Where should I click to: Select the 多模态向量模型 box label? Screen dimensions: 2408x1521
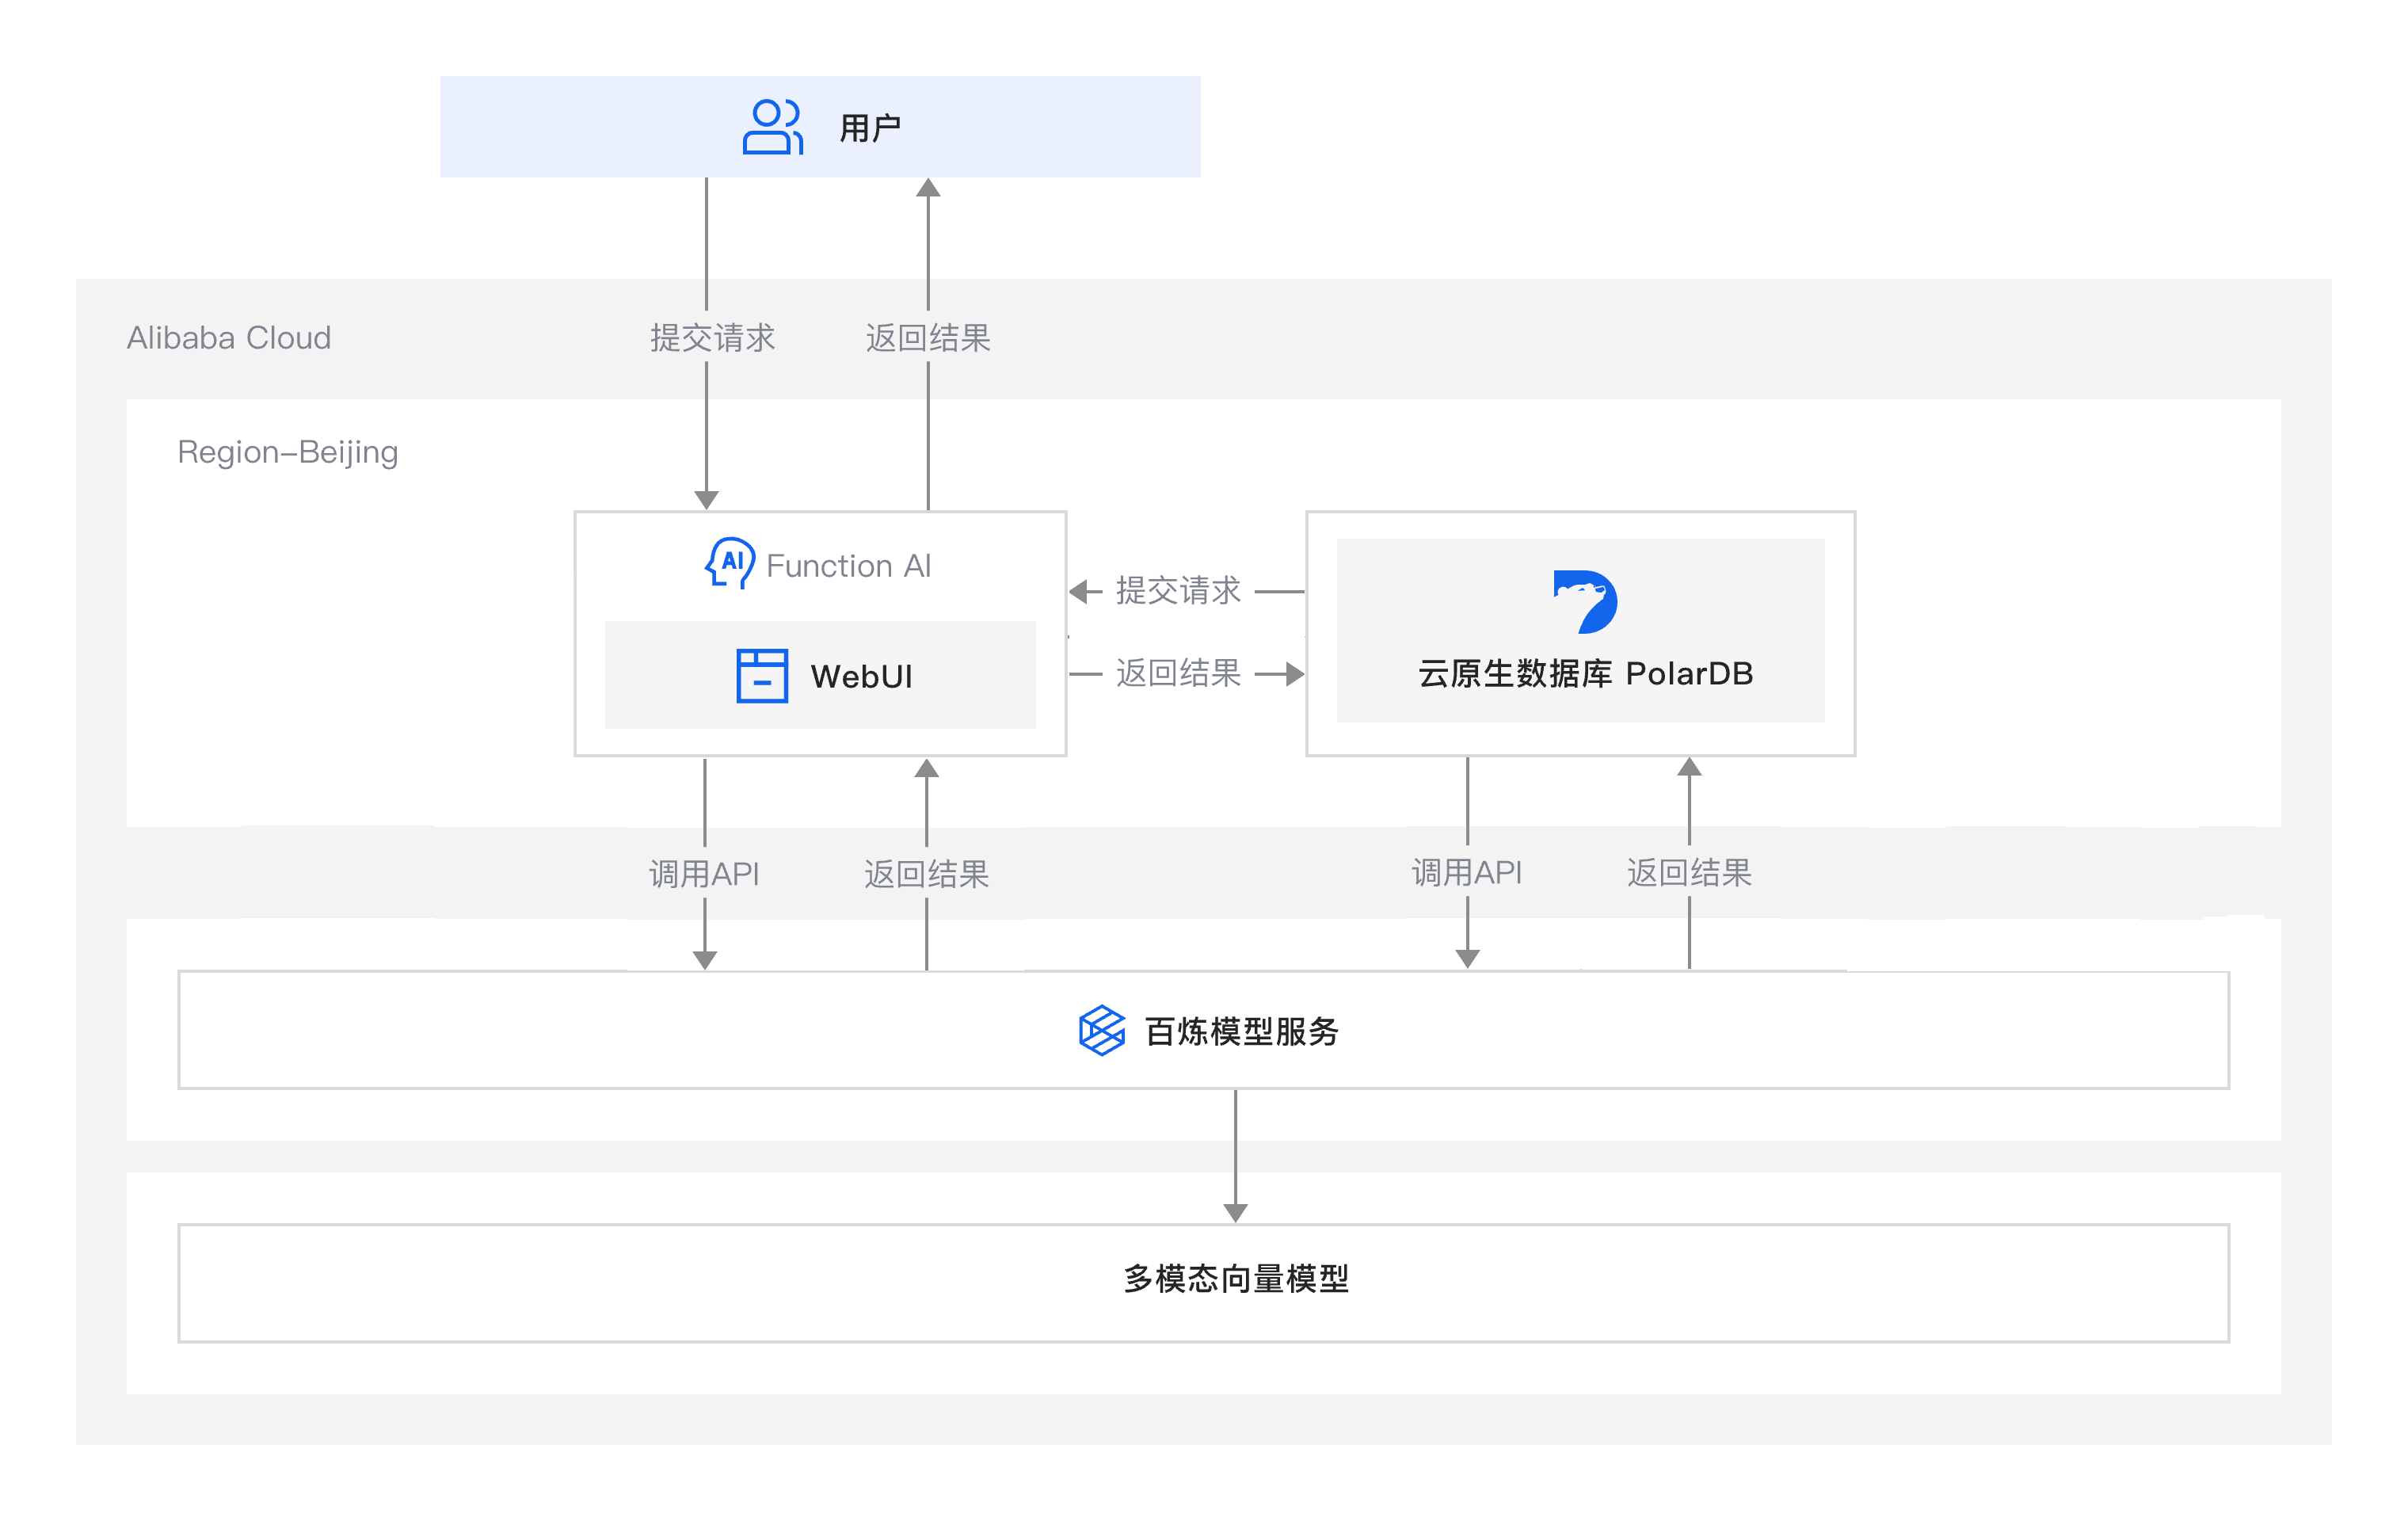click(1236, 1278)
